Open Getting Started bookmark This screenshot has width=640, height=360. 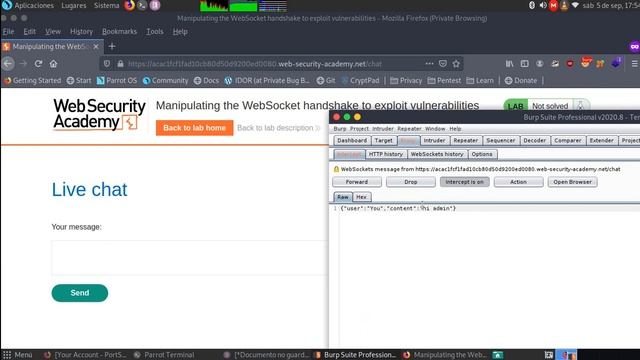(32, 80)
